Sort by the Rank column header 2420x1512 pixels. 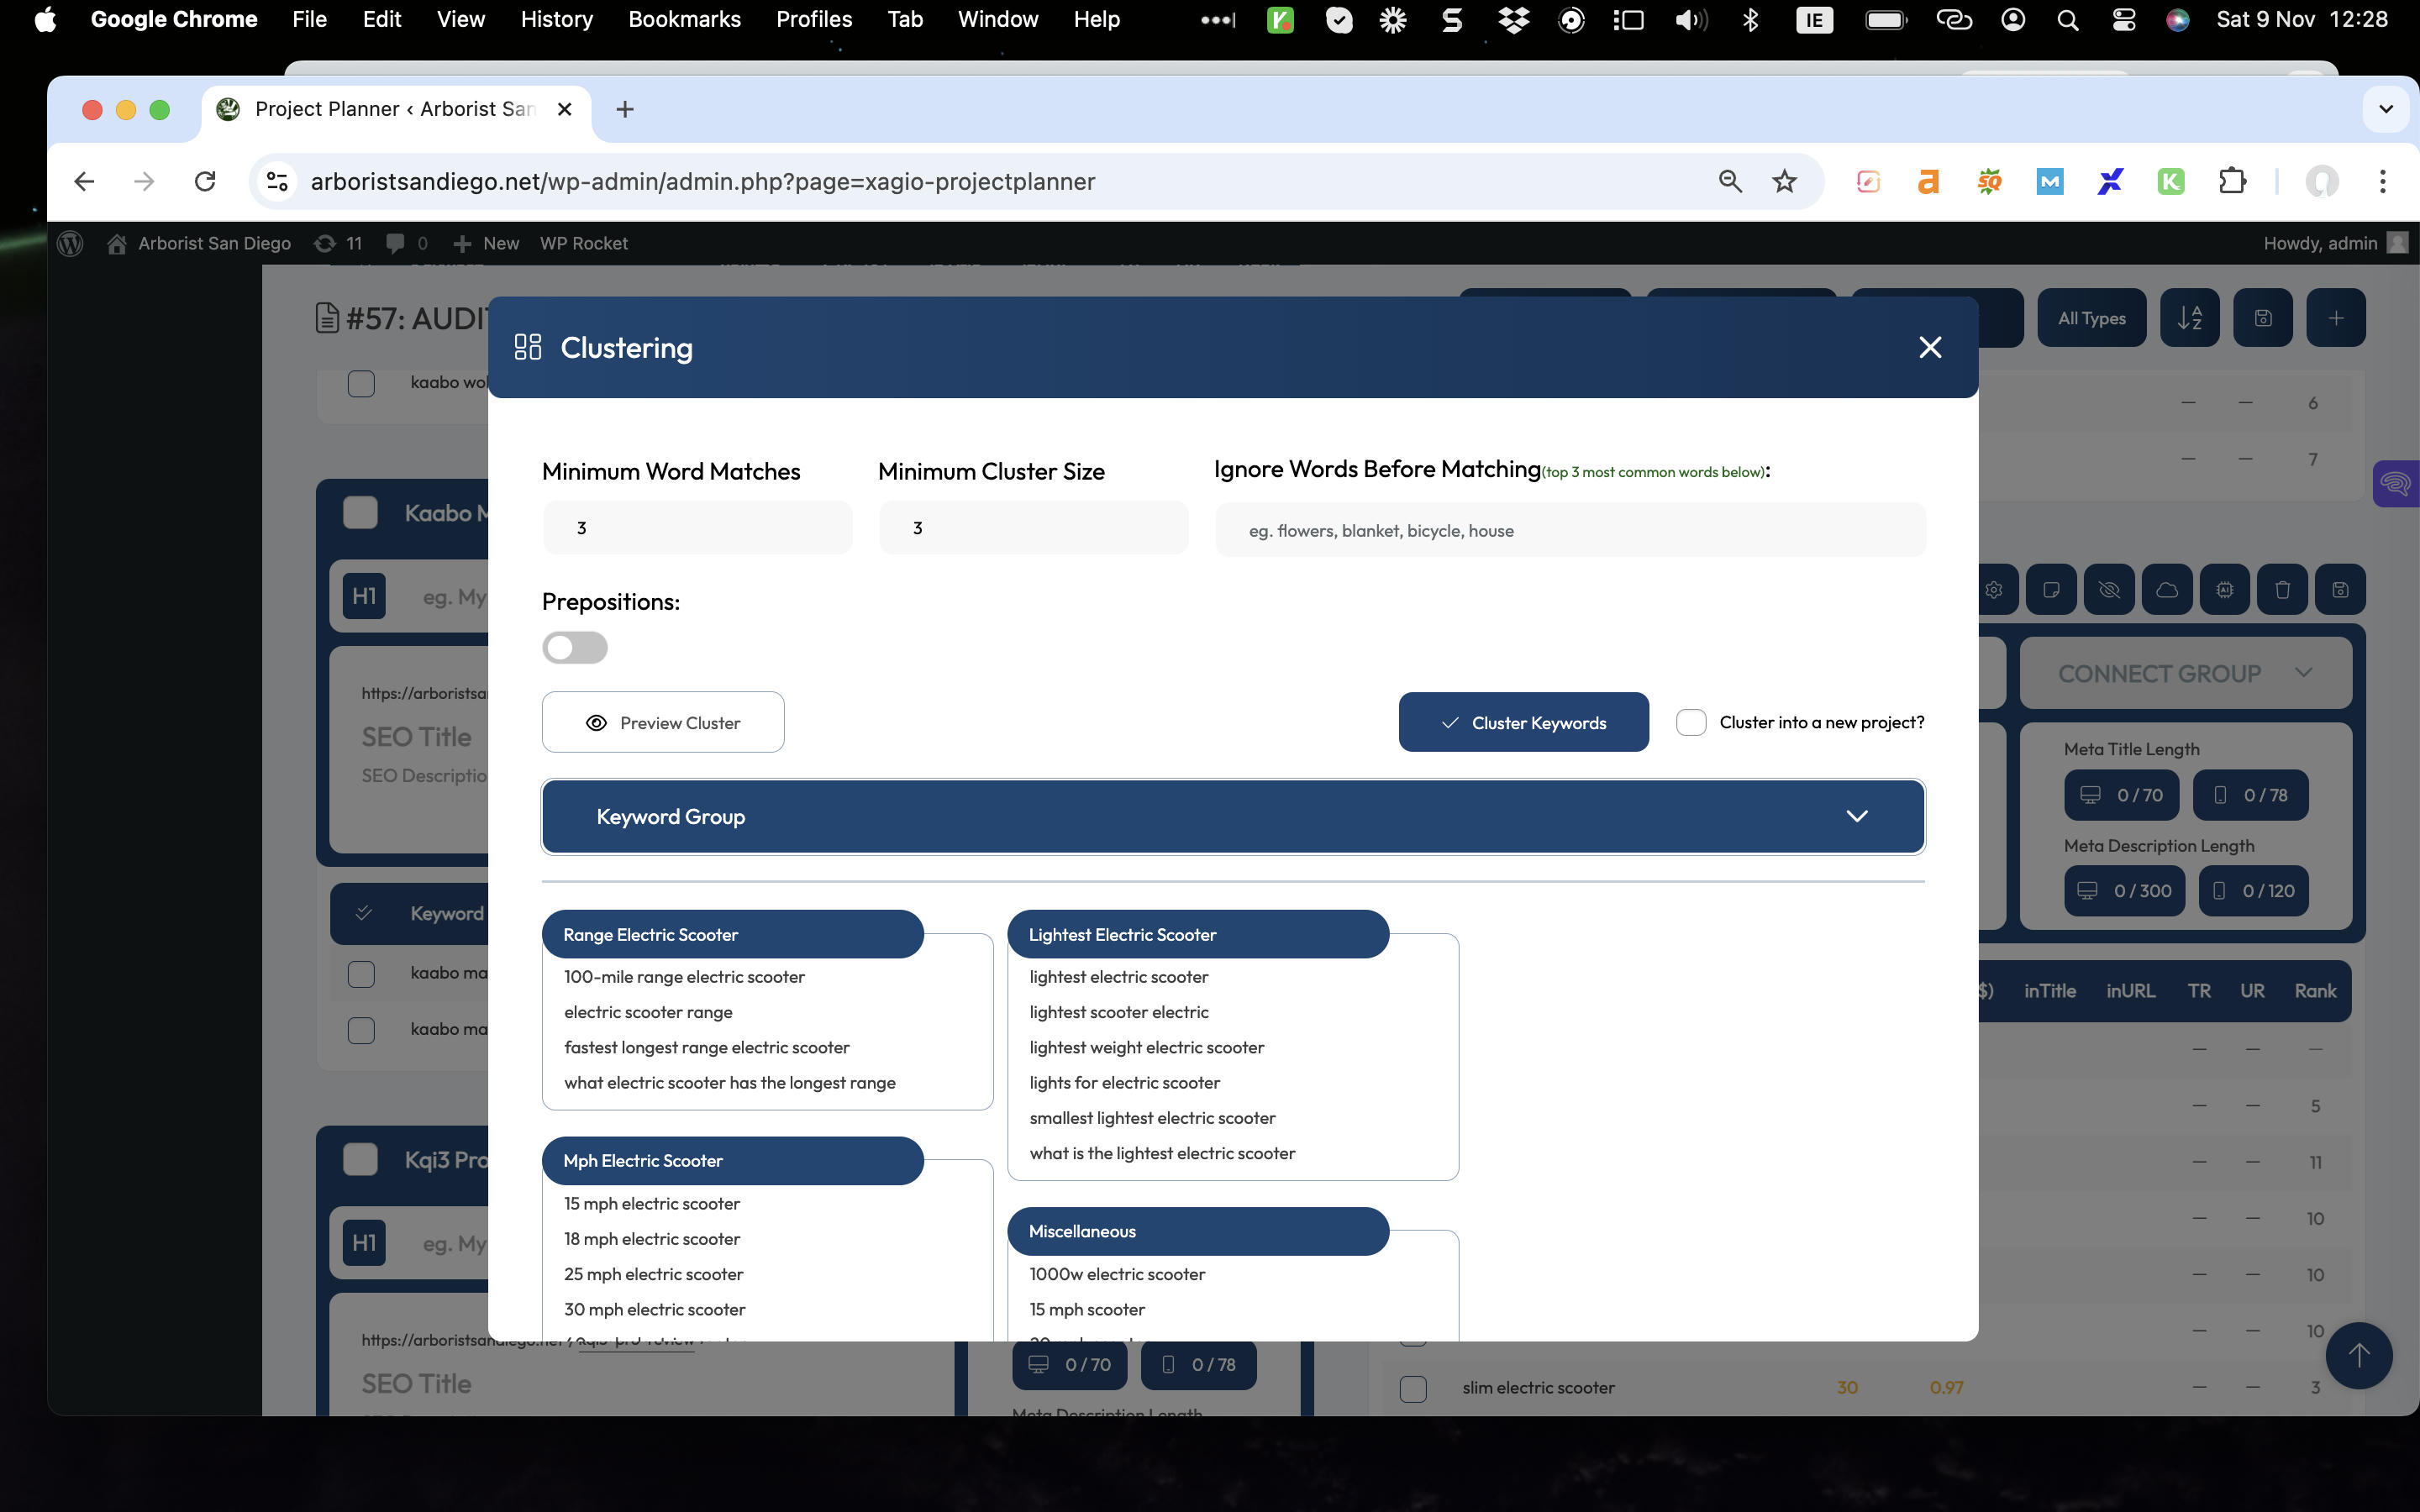pos(2315,991)
